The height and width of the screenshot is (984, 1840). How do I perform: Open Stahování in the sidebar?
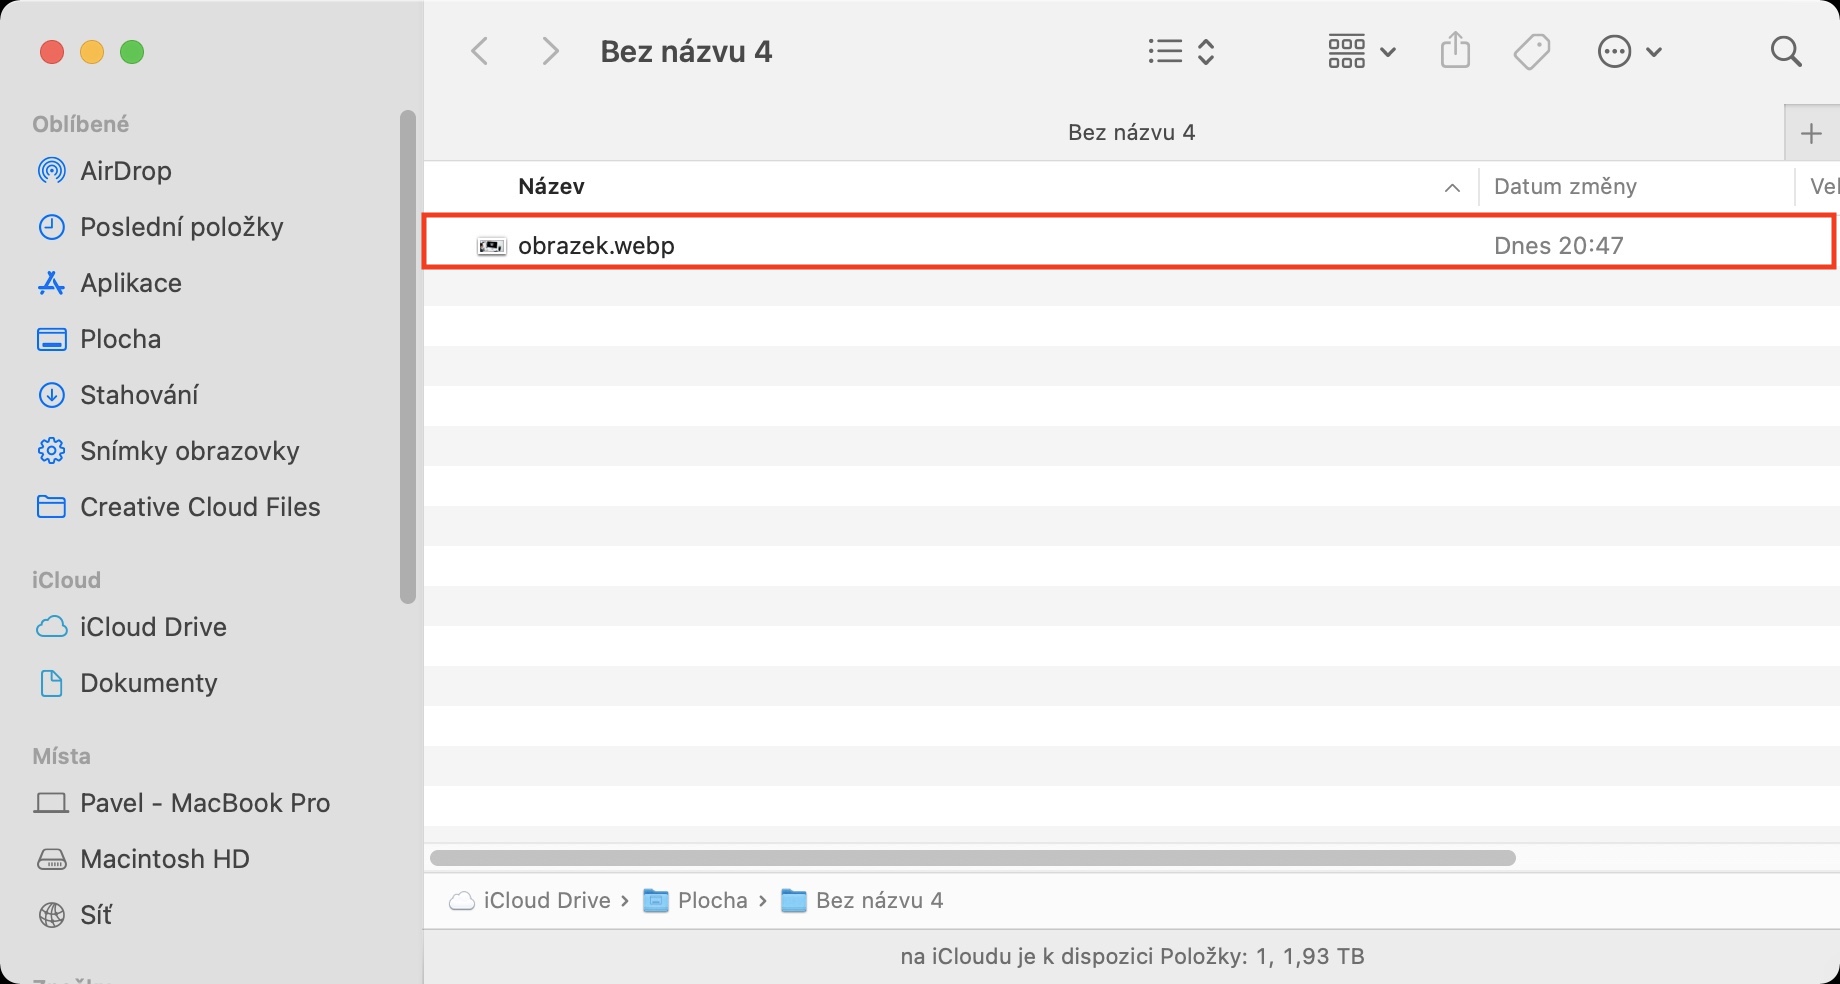click(138, 395)
